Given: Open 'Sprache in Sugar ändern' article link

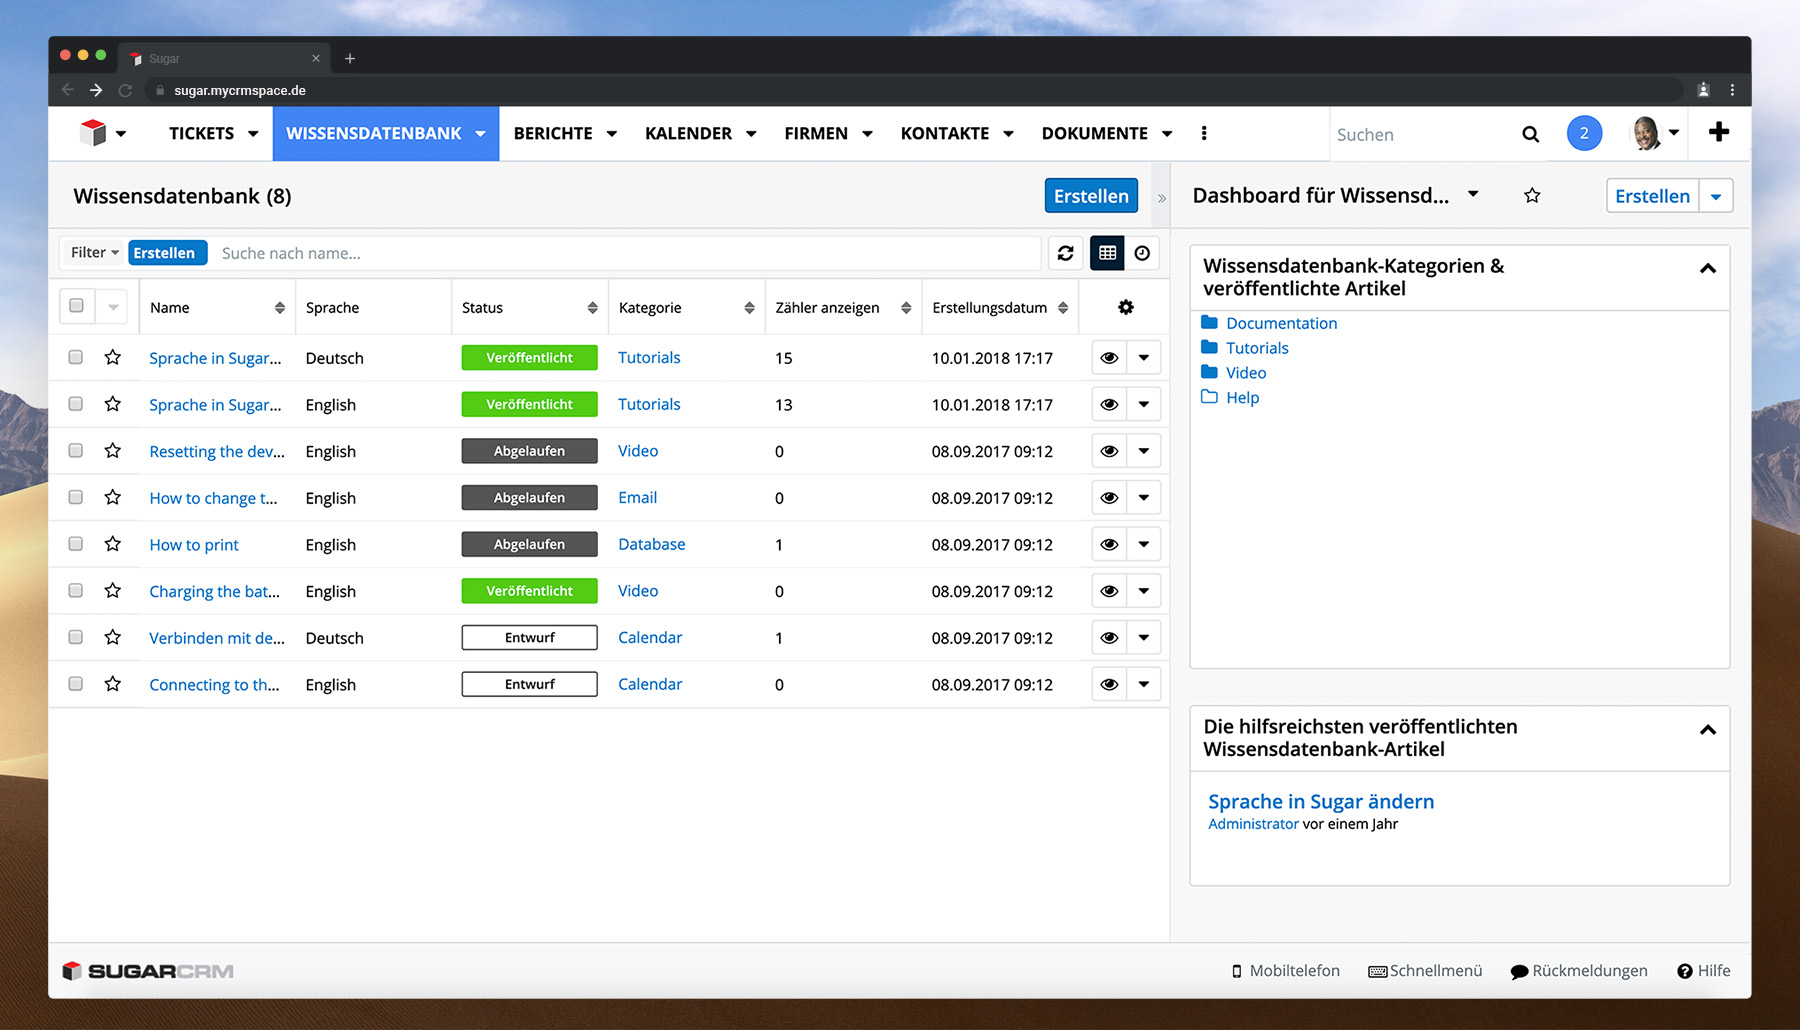Looking at the screenshot, I should [x=1320, y=801].
